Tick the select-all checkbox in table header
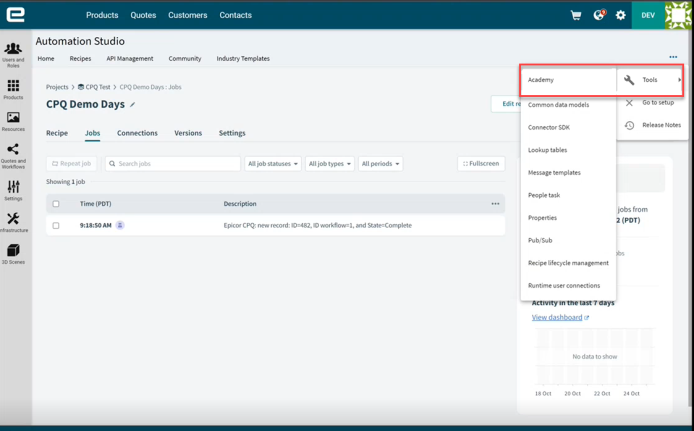This screenshot has width=694, height=431. point(56,204)
